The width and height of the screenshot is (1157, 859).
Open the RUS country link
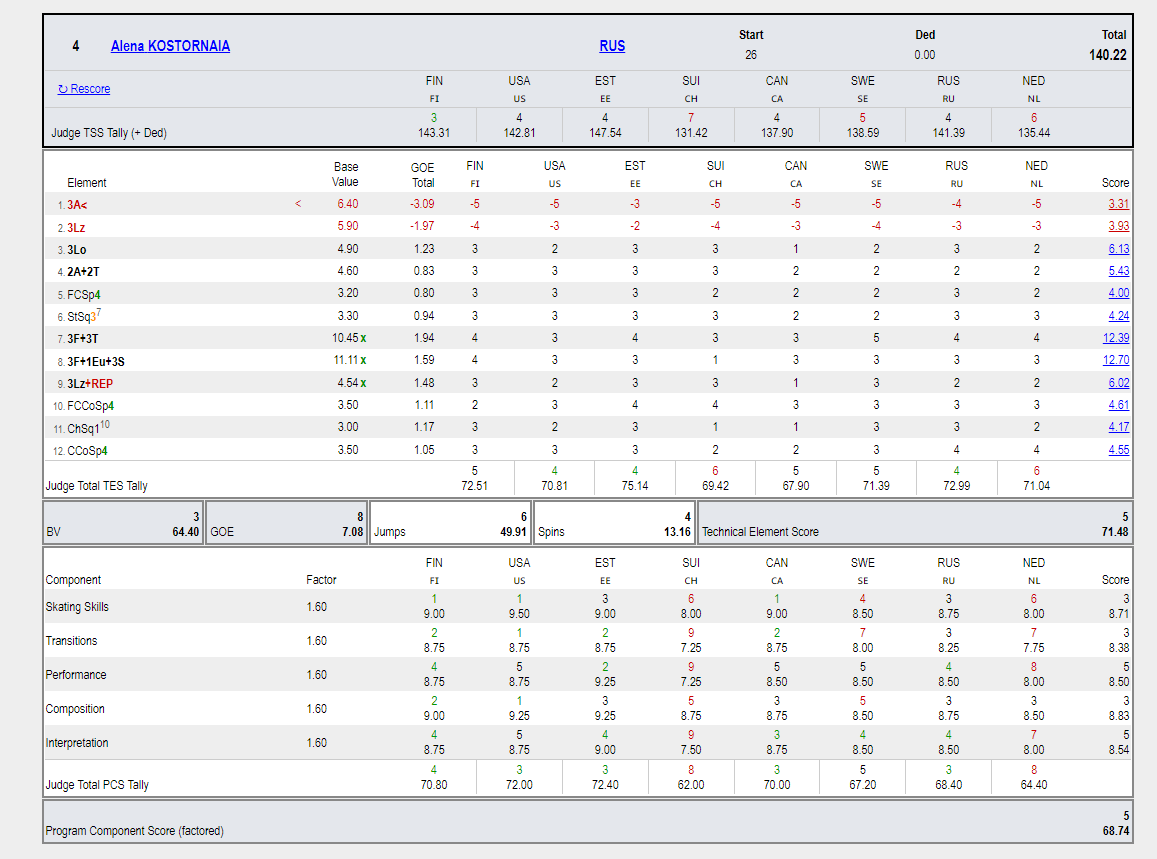coord(612,46)
